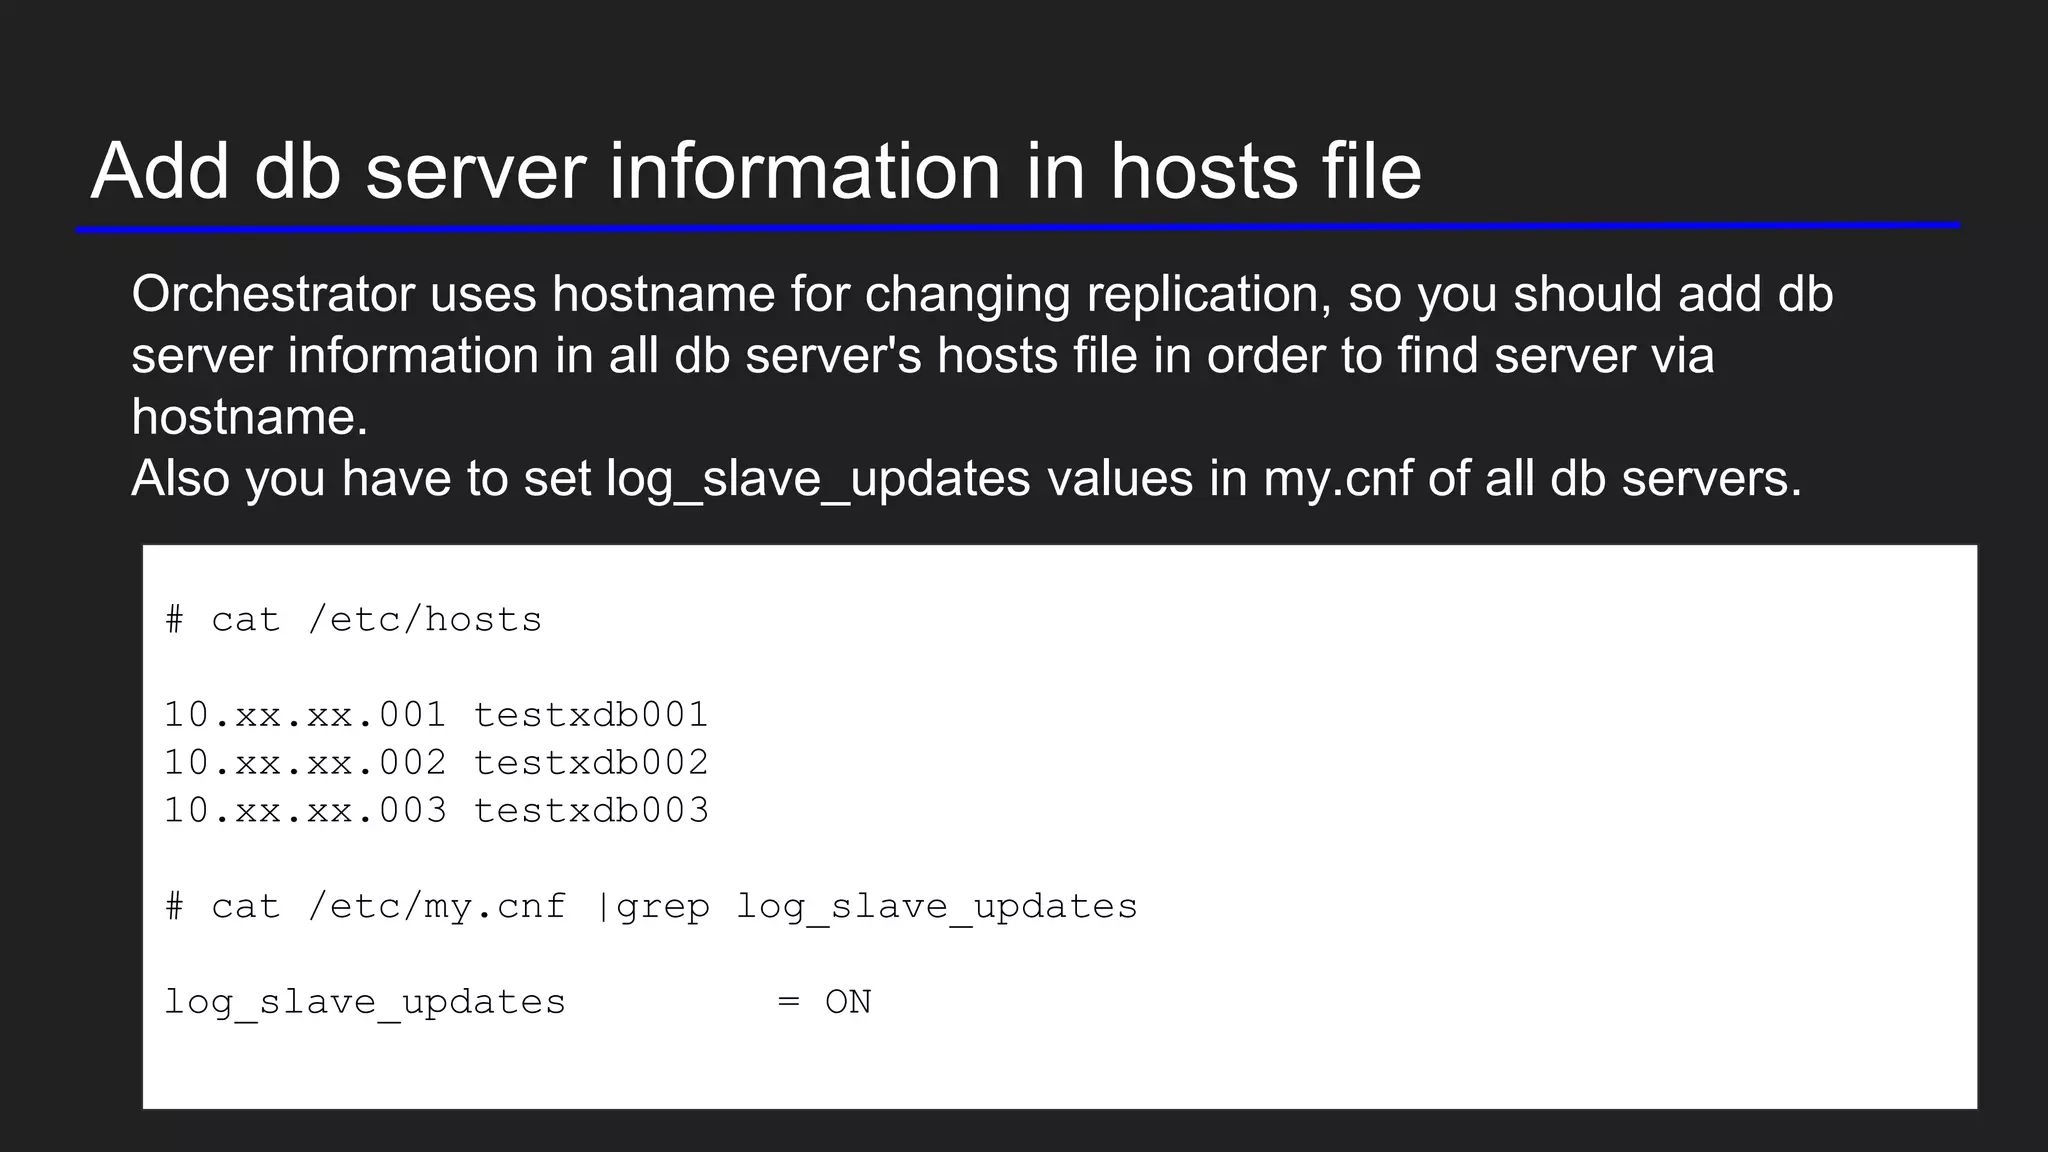Click the sentence 'Also you have to set log_slave_updates'
This screenshot has width=2048, height=1152.
[966, 478]
